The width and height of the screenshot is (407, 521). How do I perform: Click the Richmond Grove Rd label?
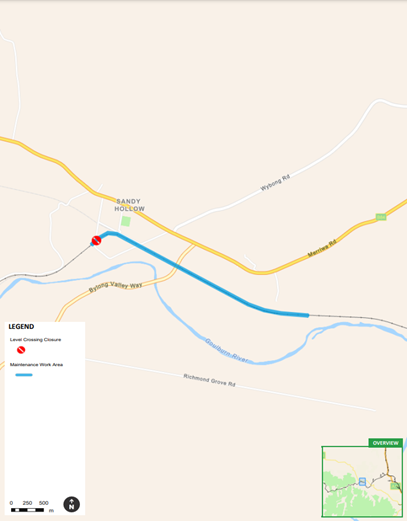(209, 380)
